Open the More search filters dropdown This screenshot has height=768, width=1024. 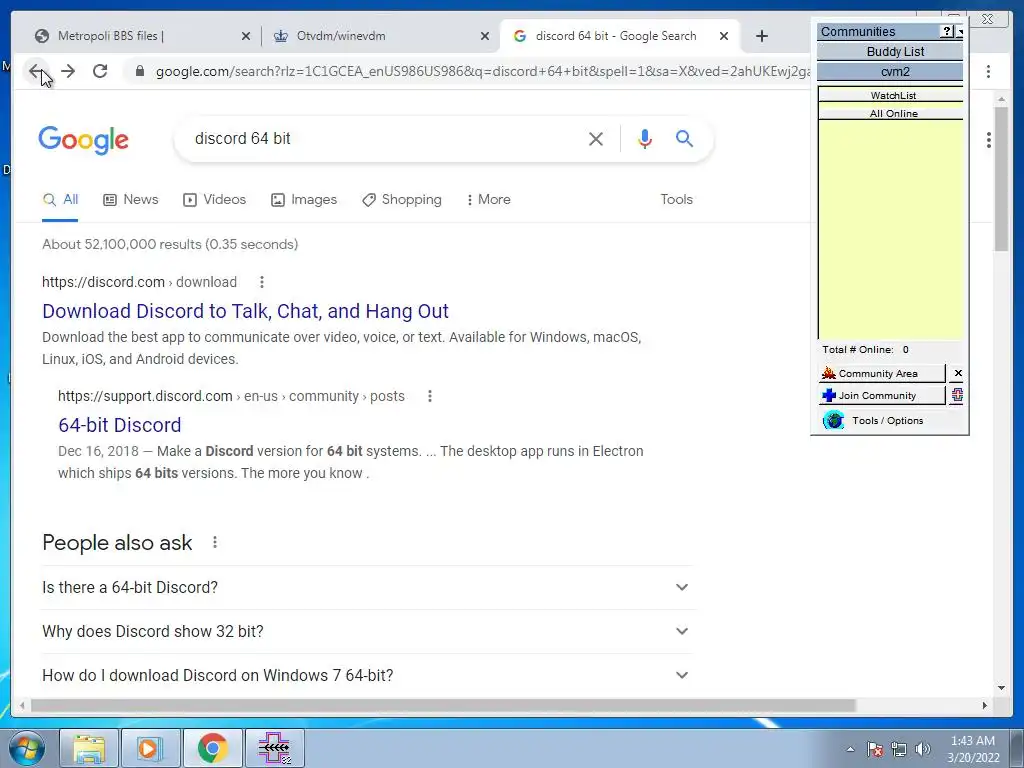(x=488, y=200)
